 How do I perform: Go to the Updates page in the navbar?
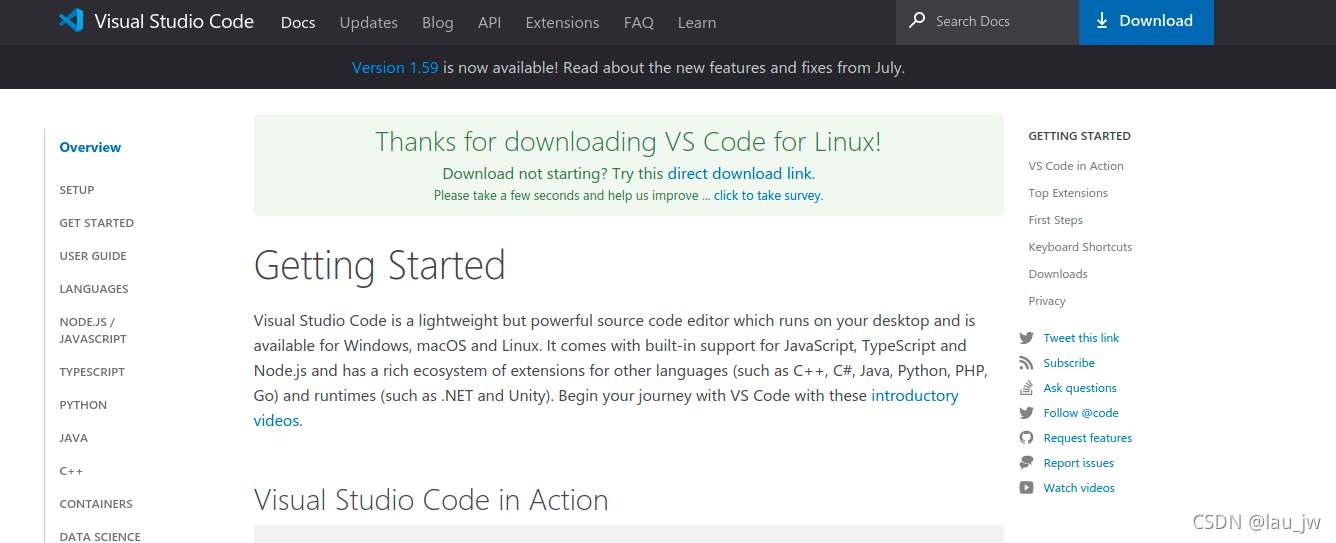368,22
